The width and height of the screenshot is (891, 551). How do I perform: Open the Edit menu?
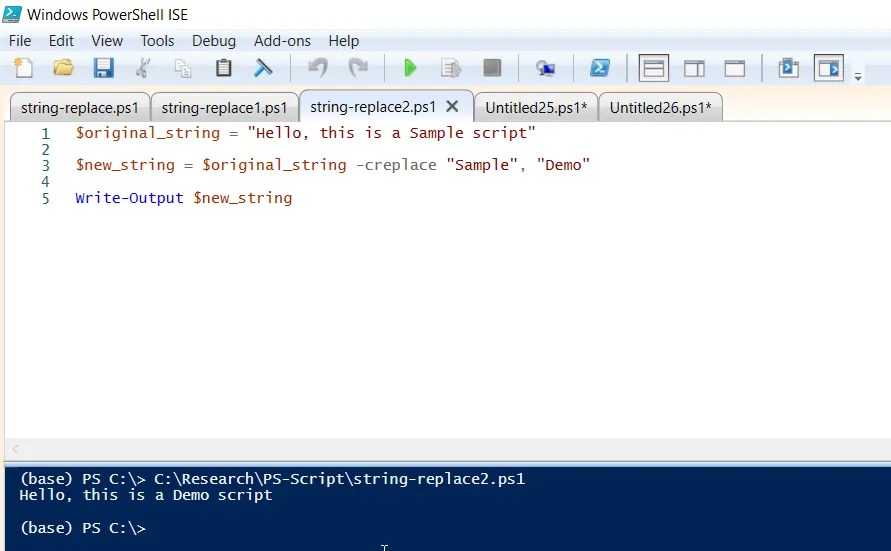[x=61, y=41]
